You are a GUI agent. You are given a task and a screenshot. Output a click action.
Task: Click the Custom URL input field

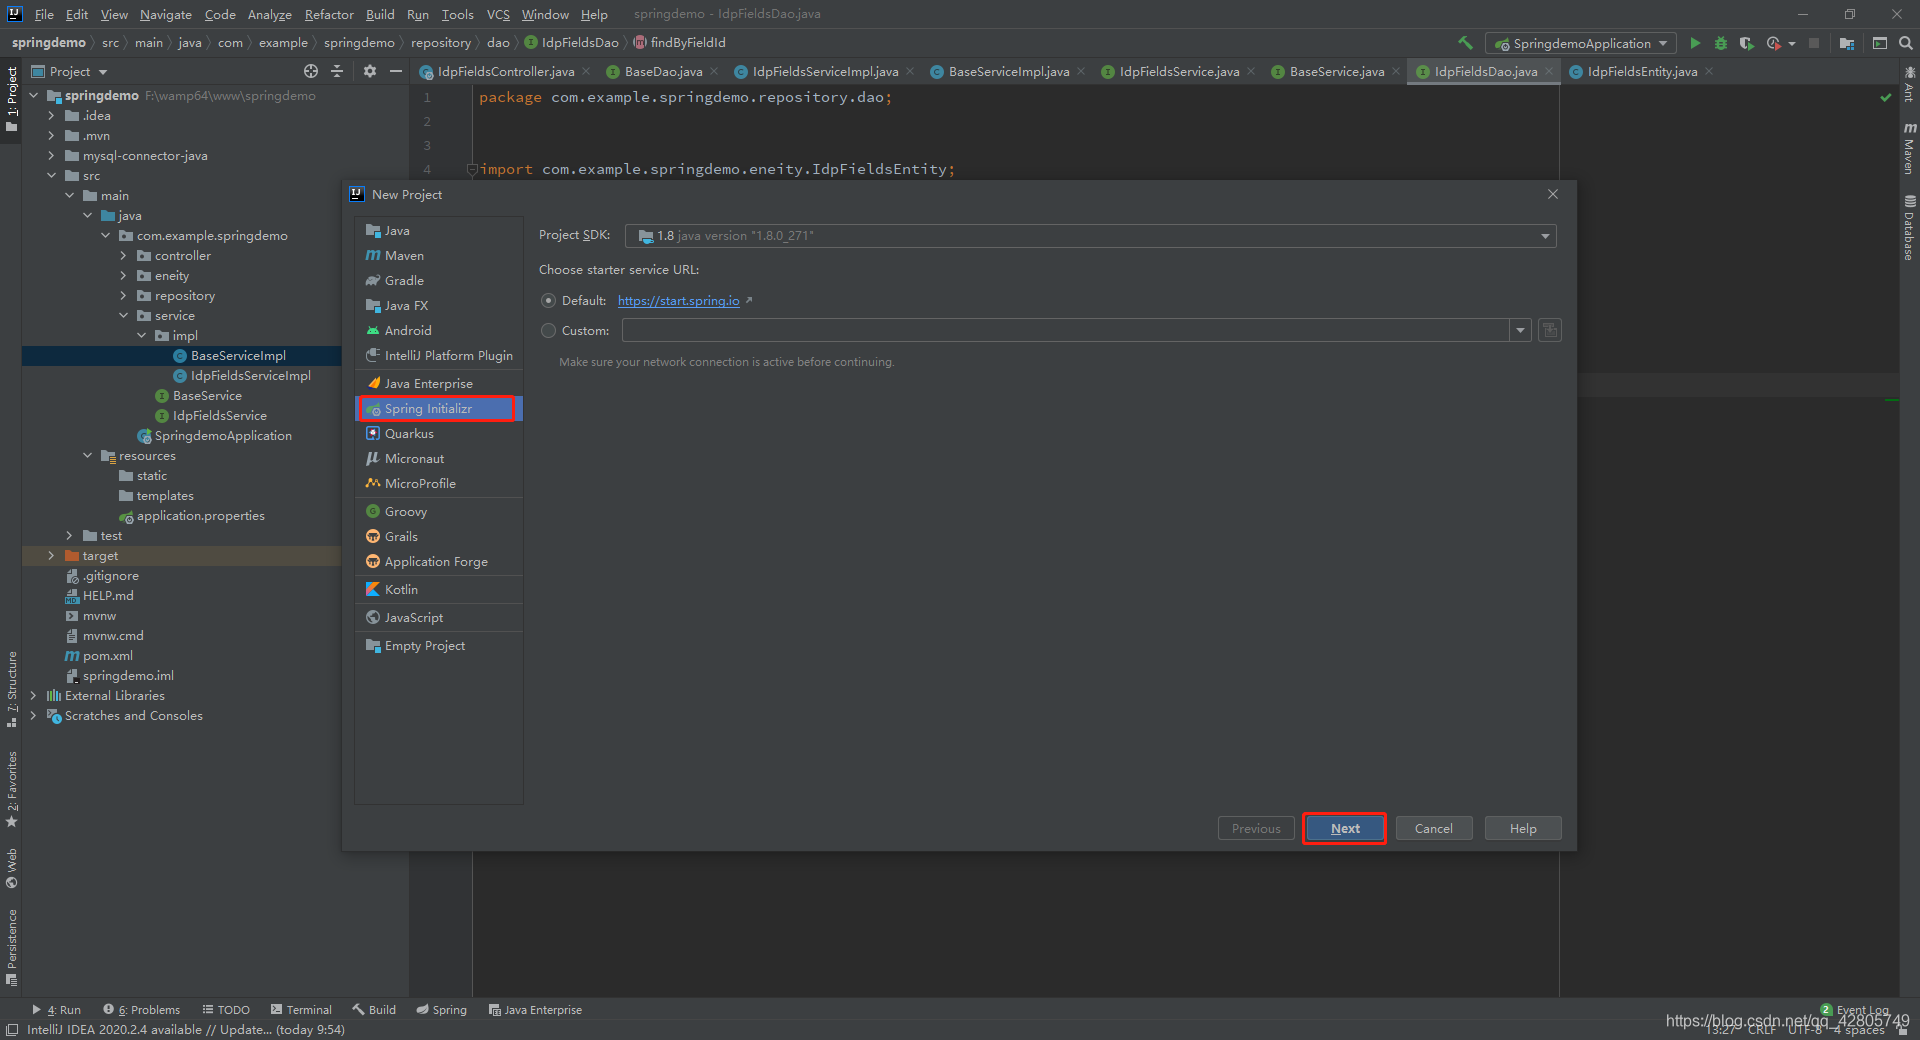(x=1065, y=330)
